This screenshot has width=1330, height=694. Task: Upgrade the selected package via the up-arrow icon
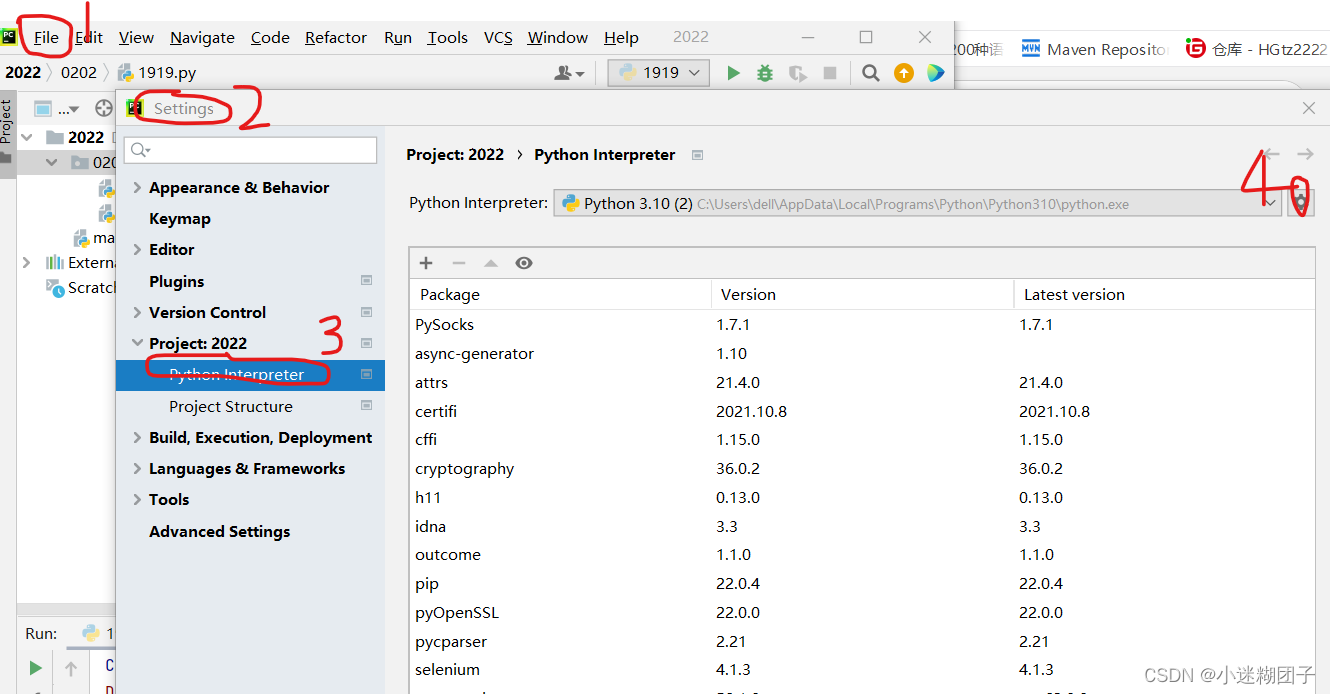(491, 262)
